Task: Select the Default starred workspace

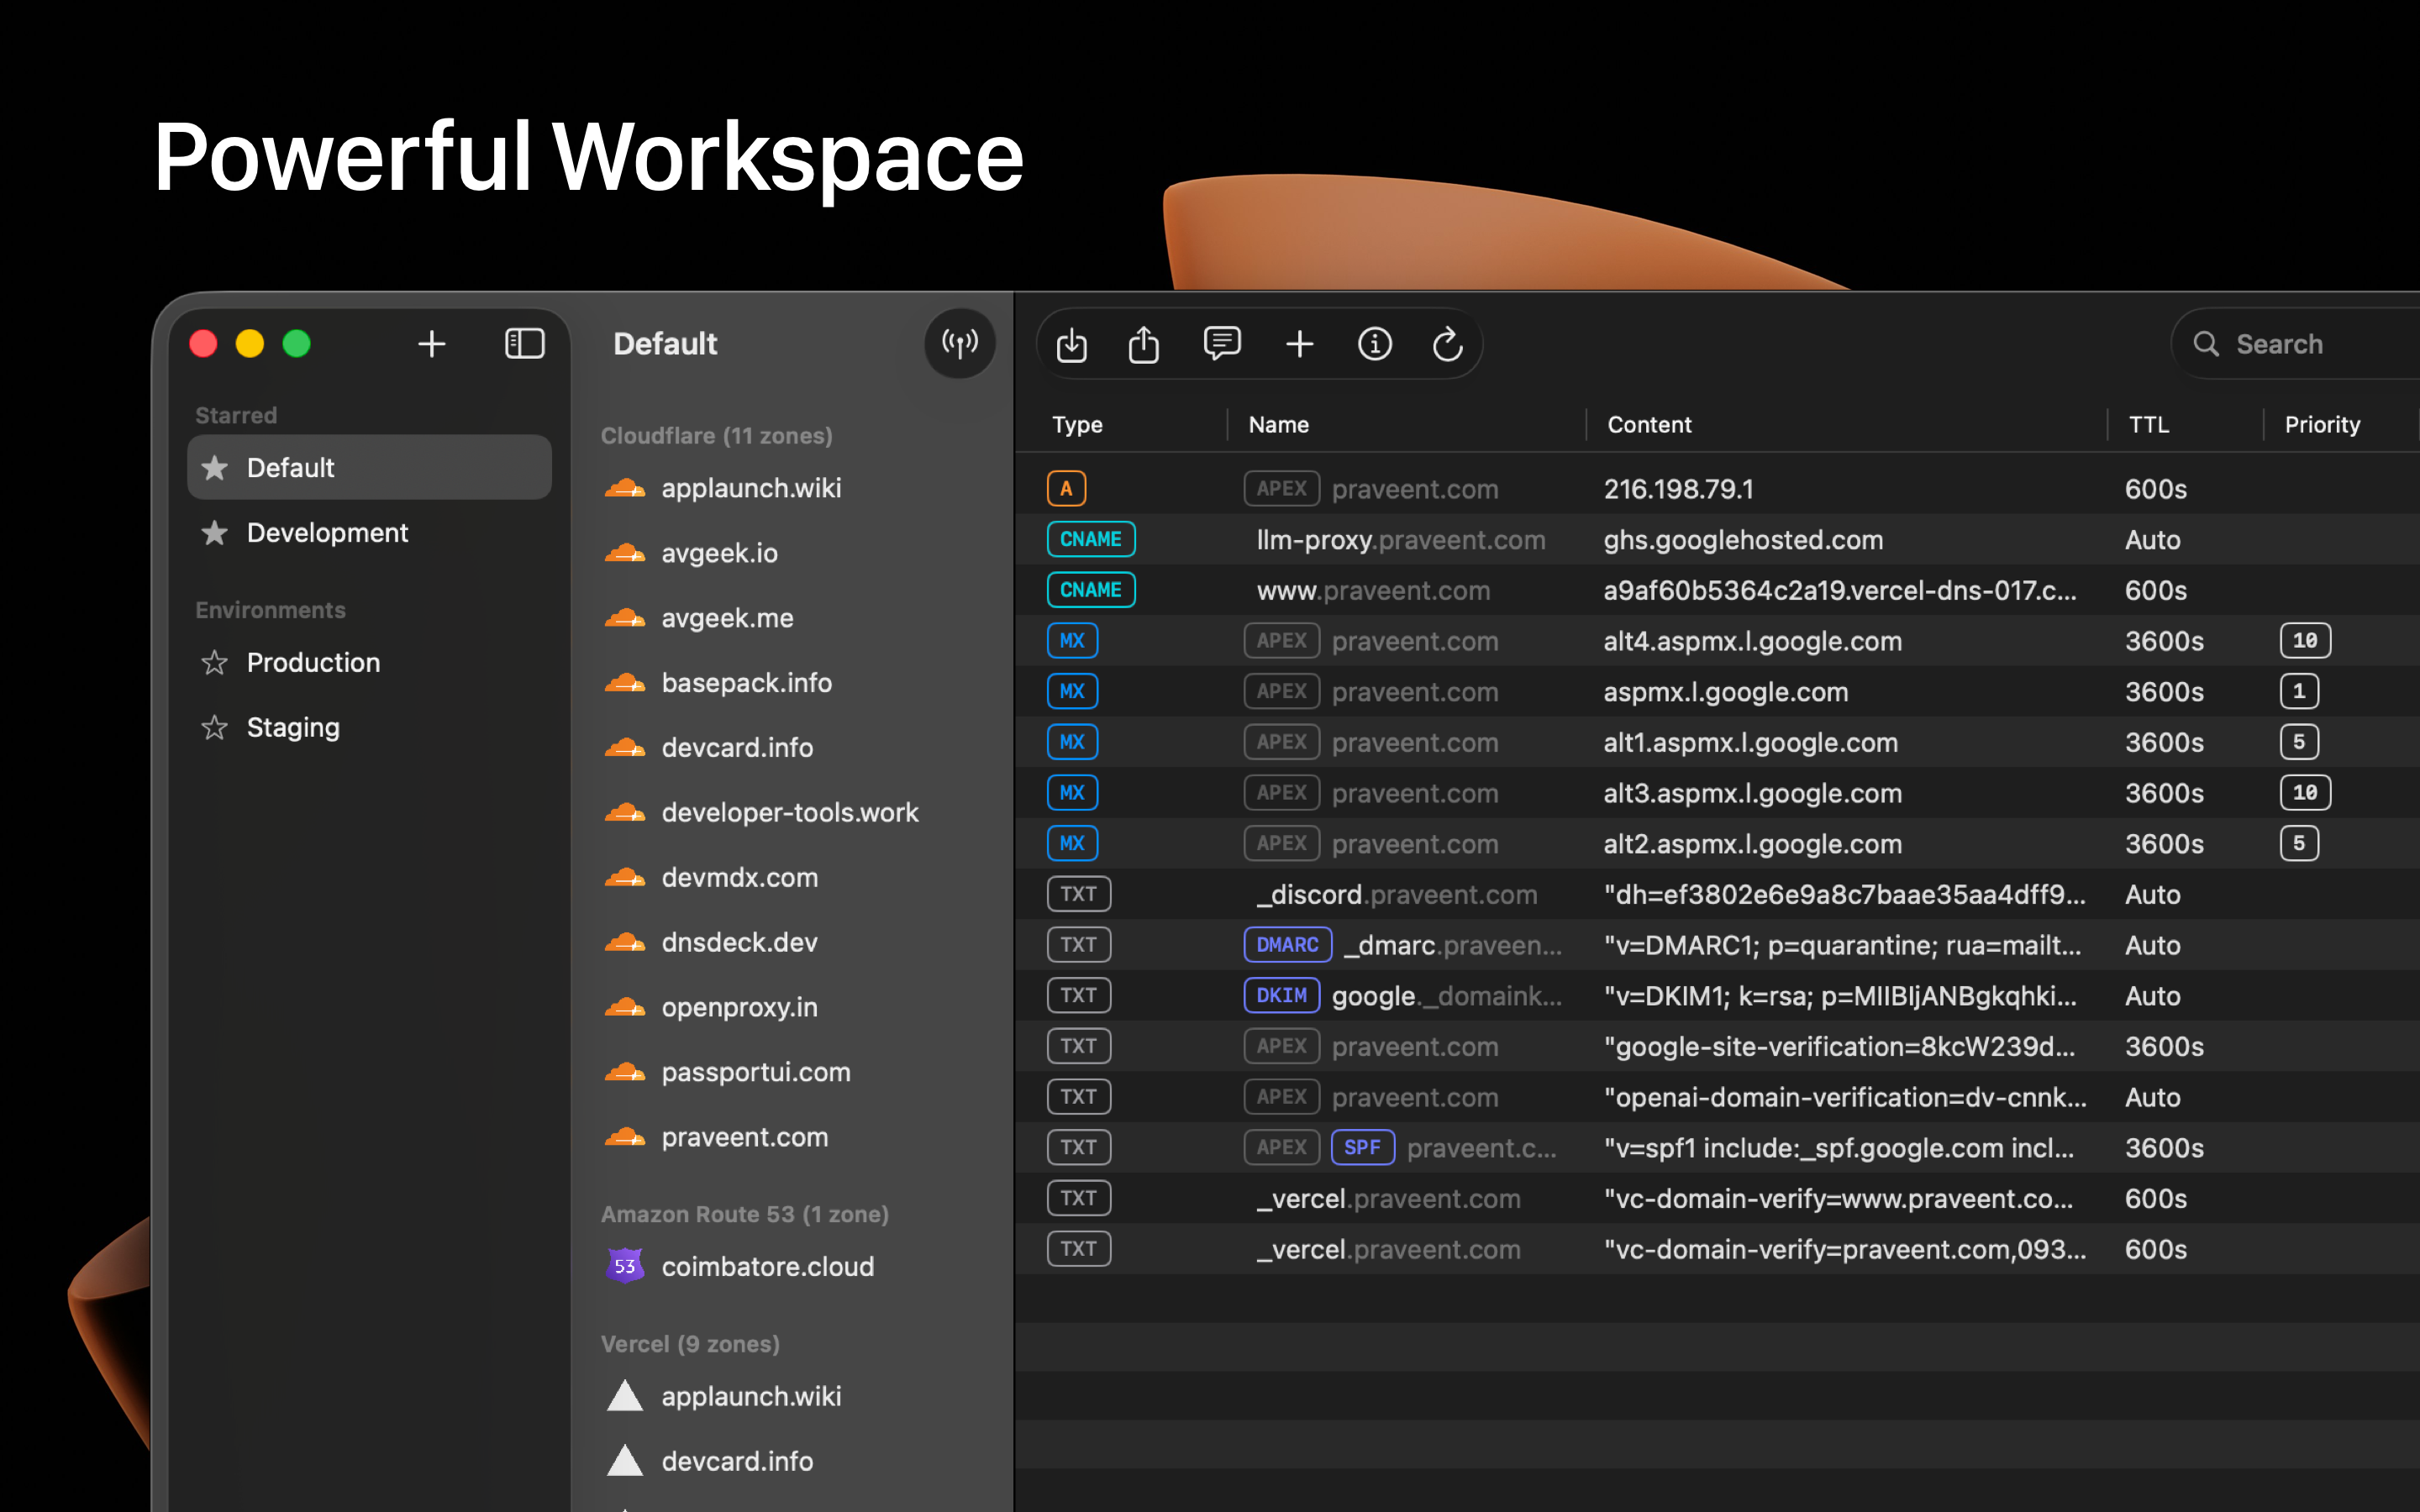Action: point(369,467)
